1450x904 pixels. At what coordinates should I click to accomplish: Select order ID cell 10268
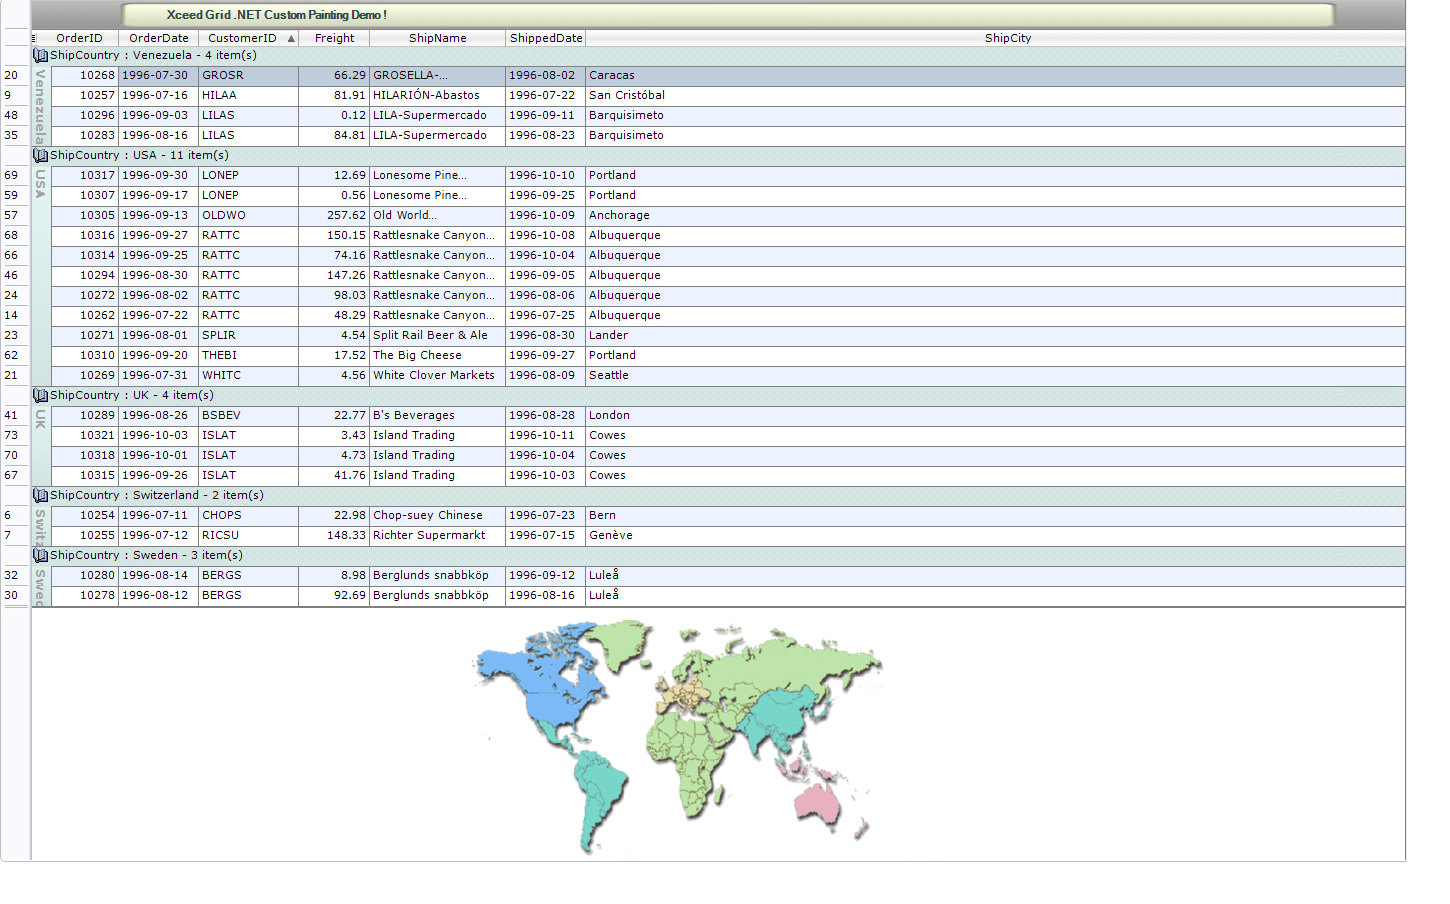[85, 76]
